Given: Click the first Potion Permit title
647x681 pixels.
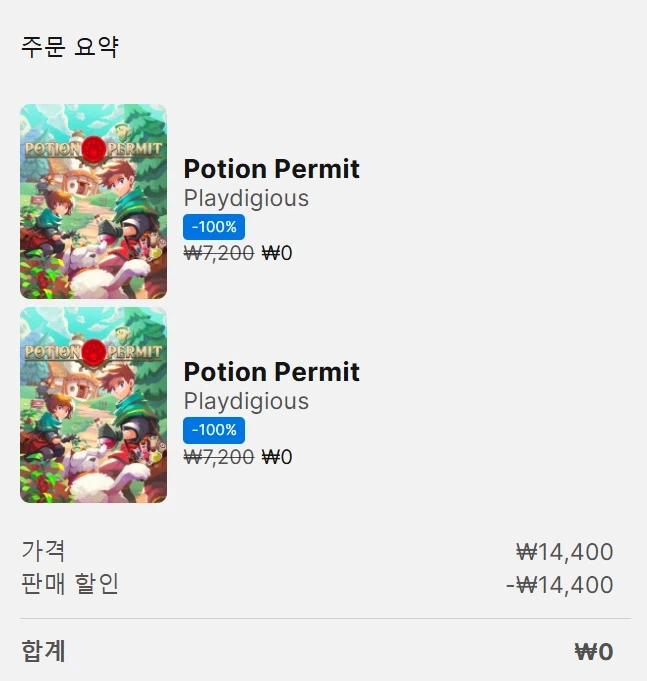Looking at the screenshot, I should (x=271, y=169).
